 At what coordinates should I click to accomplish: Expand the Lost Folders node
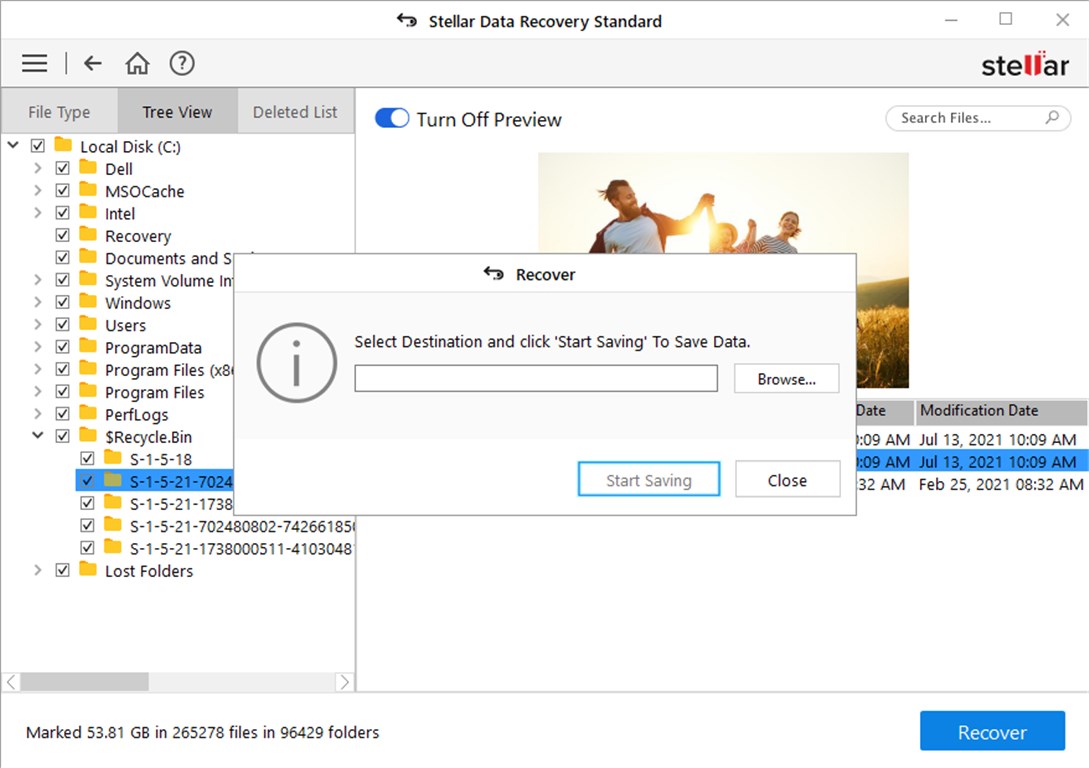coord(38,570)
